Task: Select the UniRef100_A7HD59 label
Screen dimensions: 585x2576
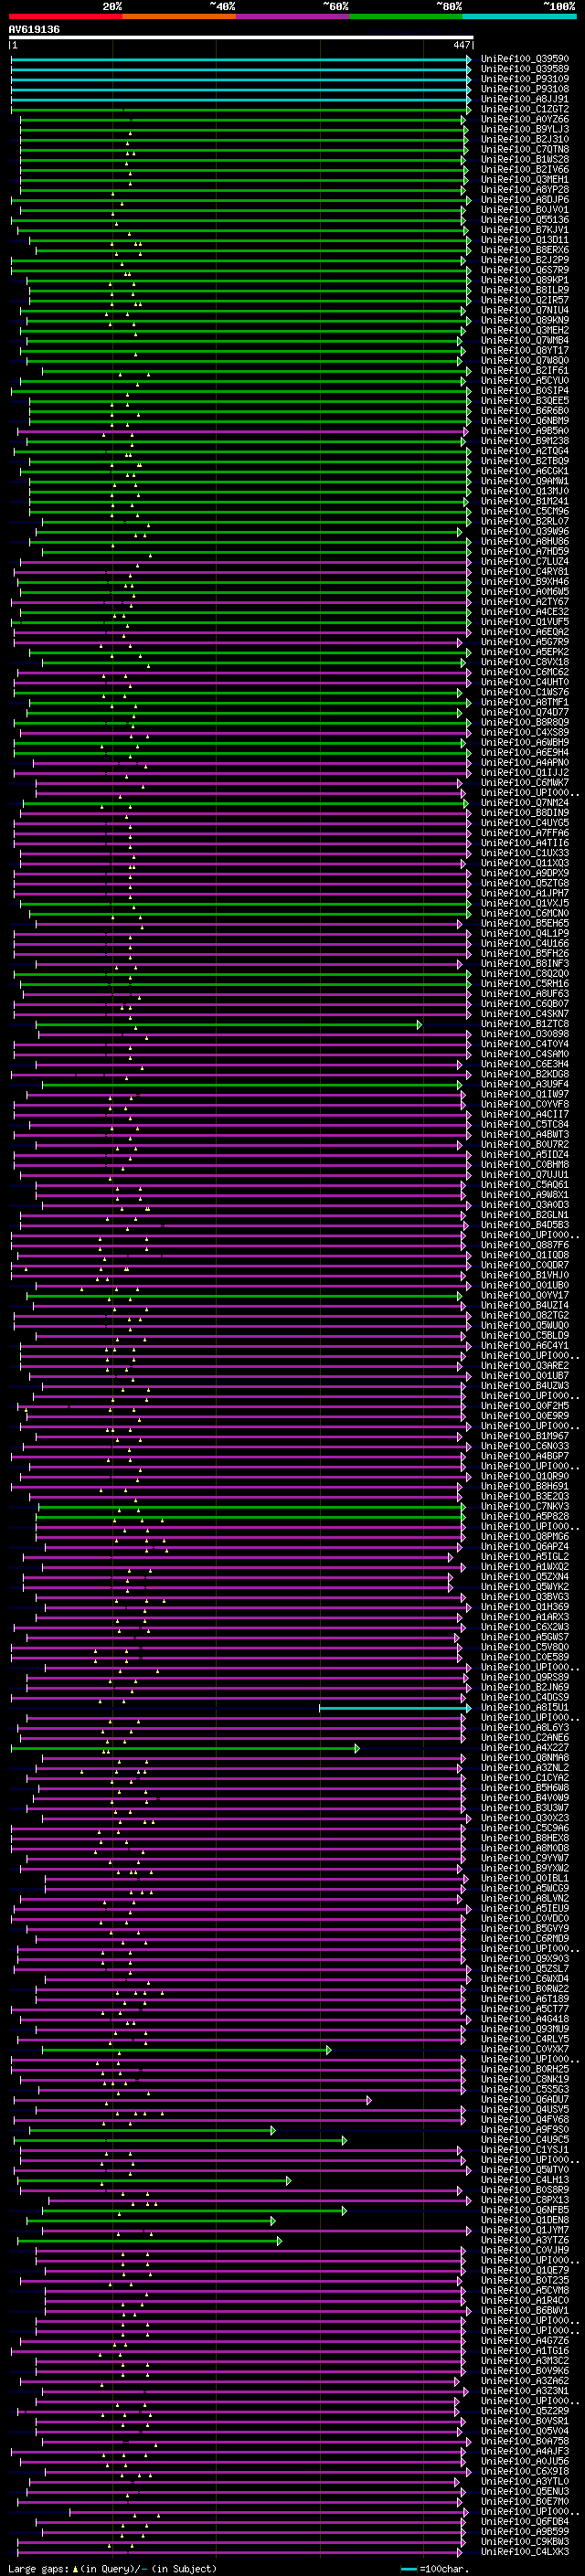Action: pos(525,552)
